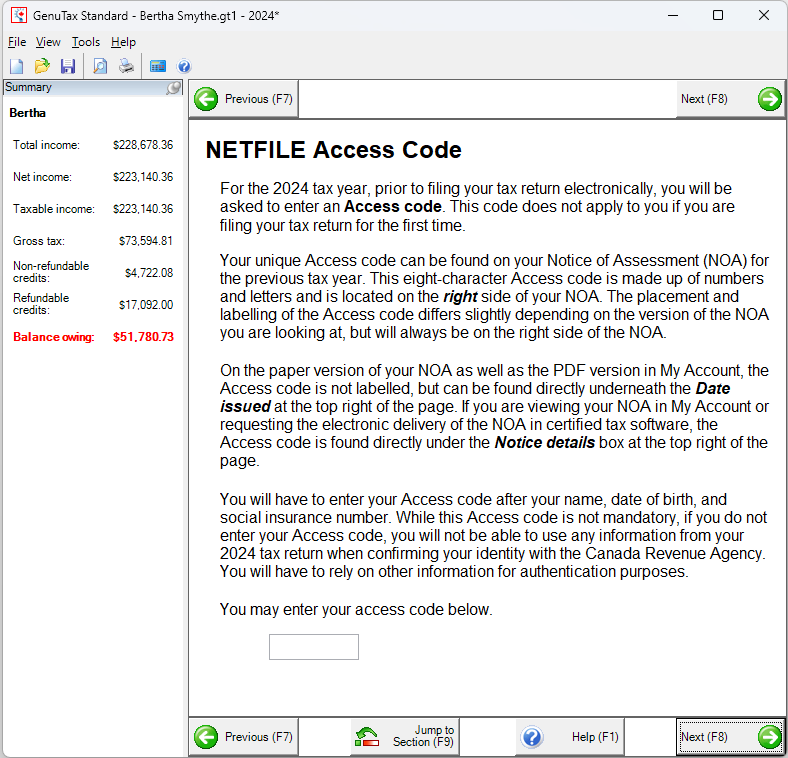
Task: Select the Total income $228,678.36 value
Action: [143, 145]
